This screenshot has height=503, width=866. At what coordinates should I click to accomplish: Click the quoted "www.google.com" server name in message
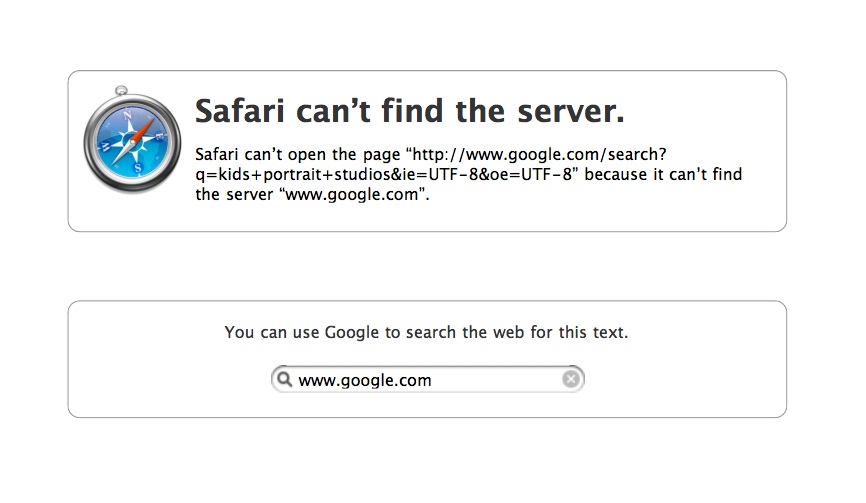pos(369,195)
